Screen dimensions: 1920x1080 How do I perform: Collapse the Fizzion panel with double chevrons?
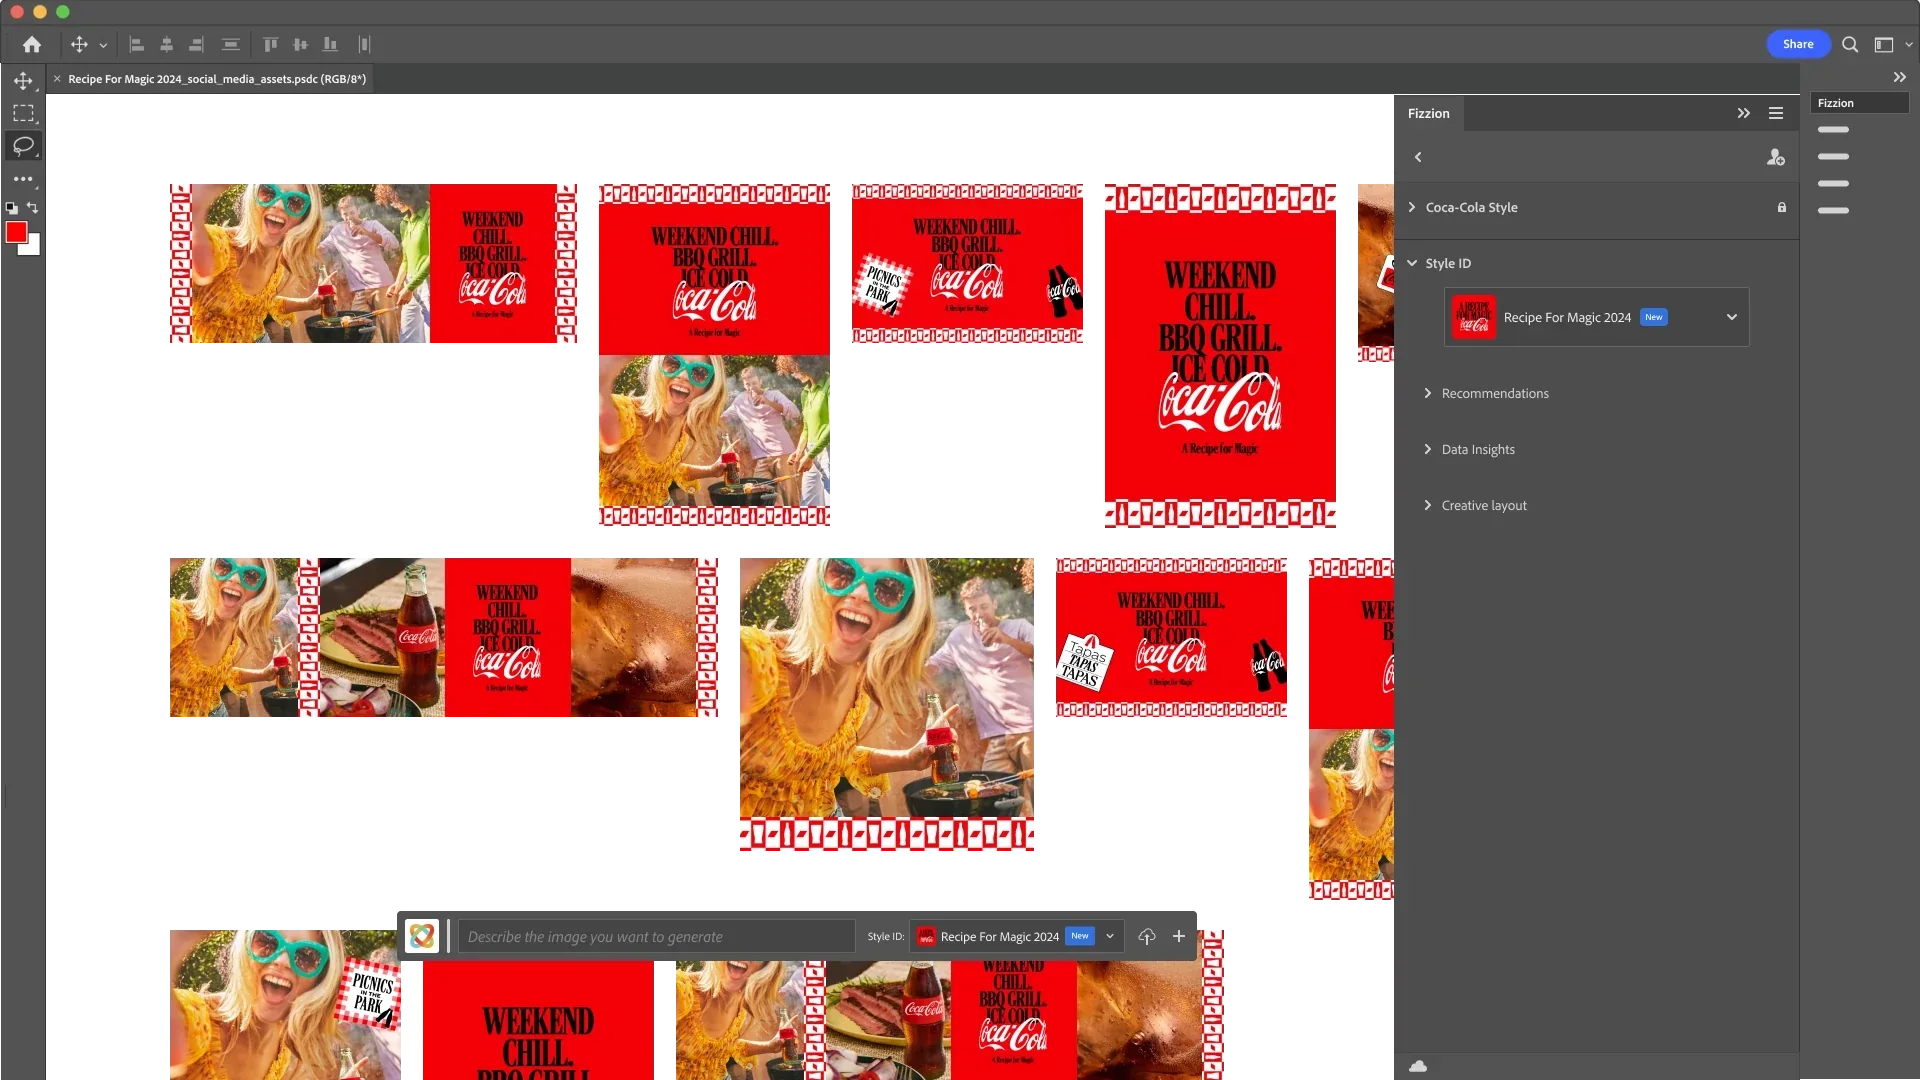(1743, 113)
